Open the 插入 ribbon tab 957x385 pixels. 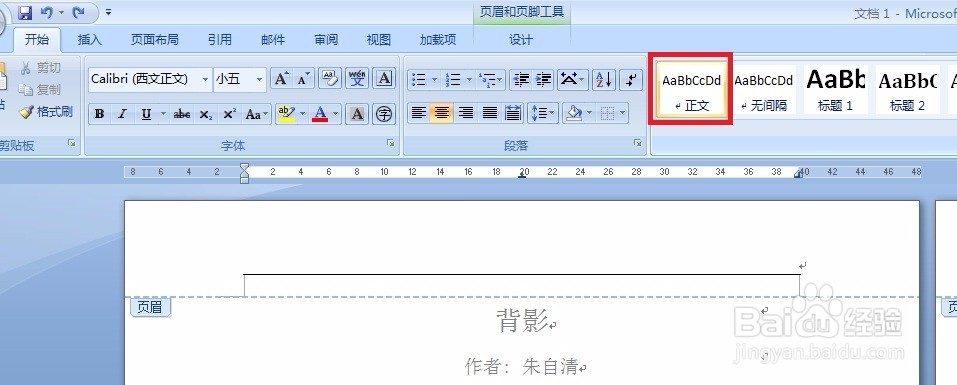(90, 40)
